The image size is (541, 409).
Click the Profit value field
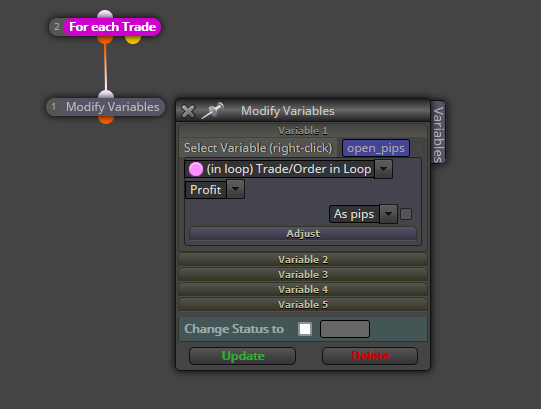tap(206, 190)
